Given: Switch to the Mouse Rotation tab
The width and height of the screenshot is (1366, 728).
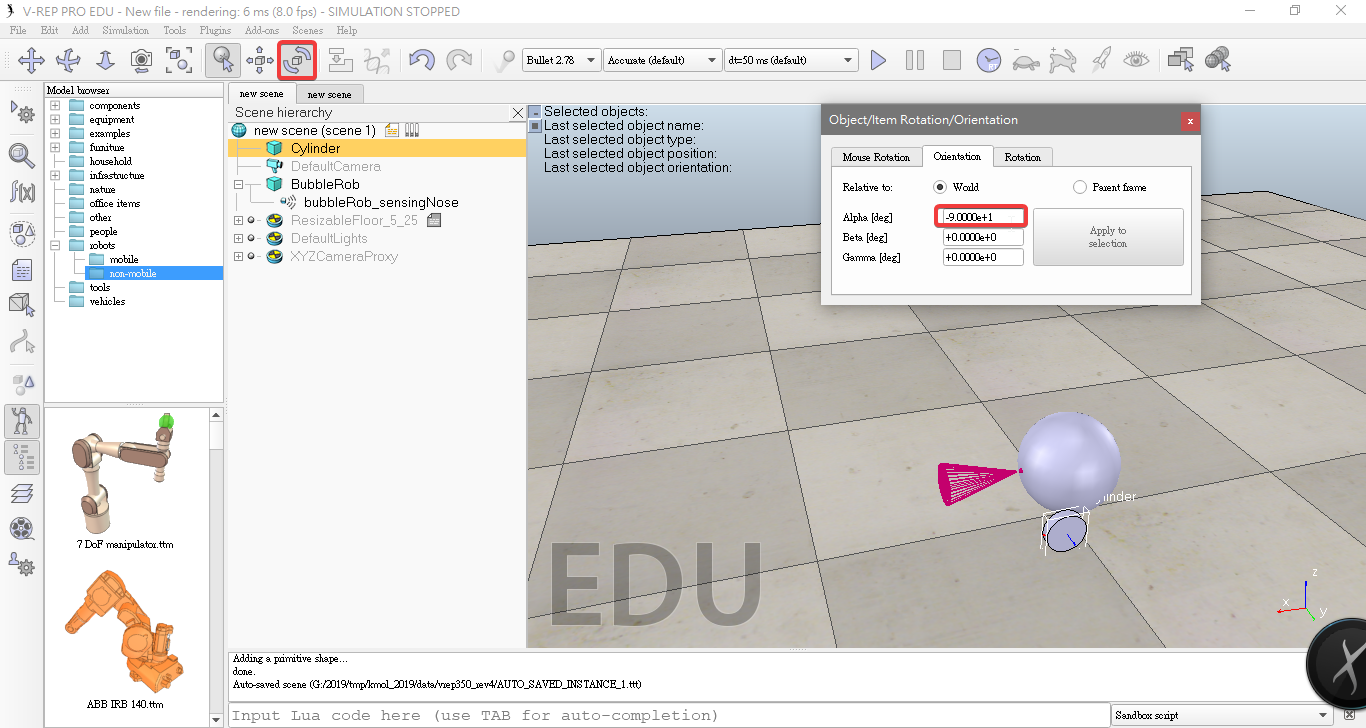Looking at the screenshot, I should pyautogui.click(x=876, y=157).
